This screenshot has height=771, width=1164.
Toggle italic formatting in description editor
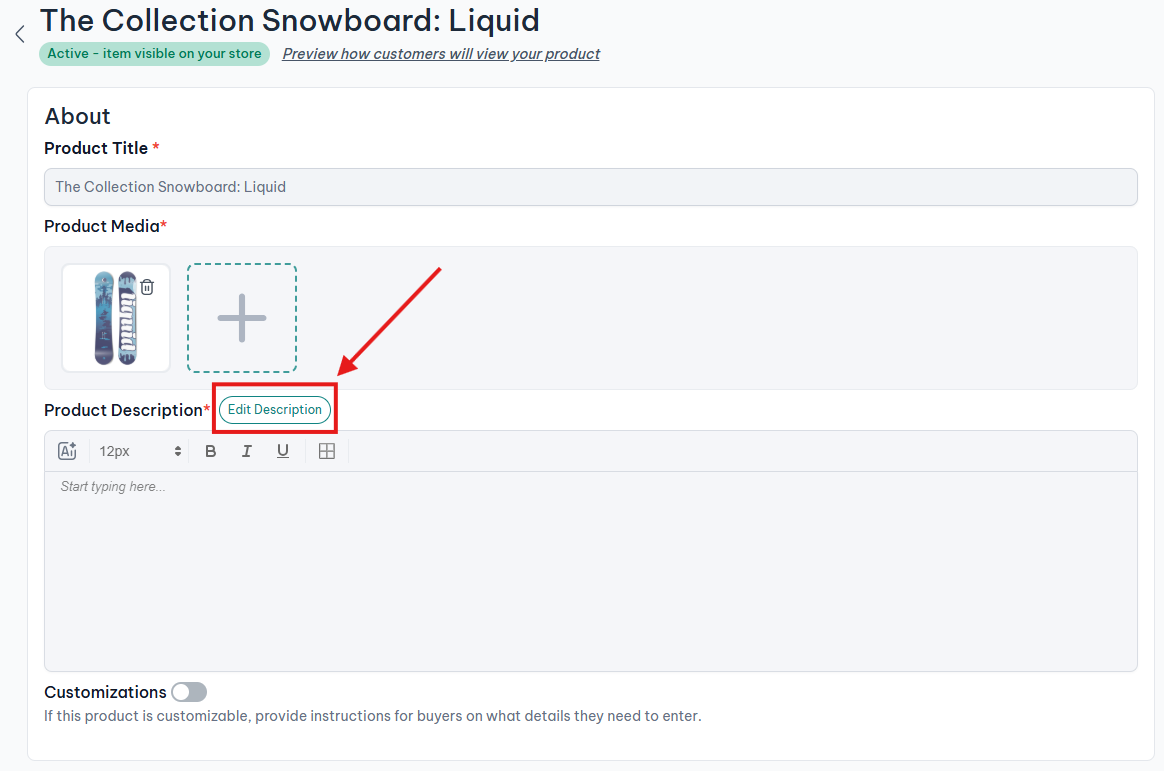(x=247, y=451)
